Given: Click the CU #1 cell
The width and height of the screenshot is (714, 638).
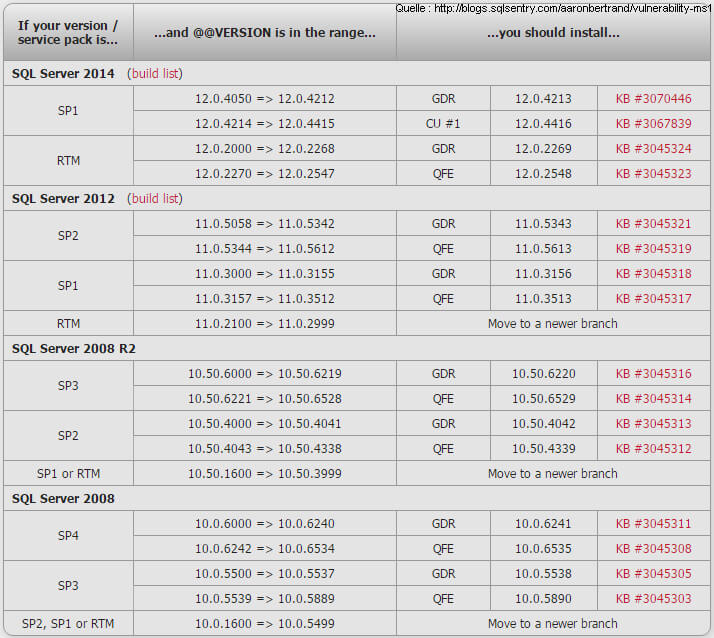Looking at the screenshot, I should (443, 124).
